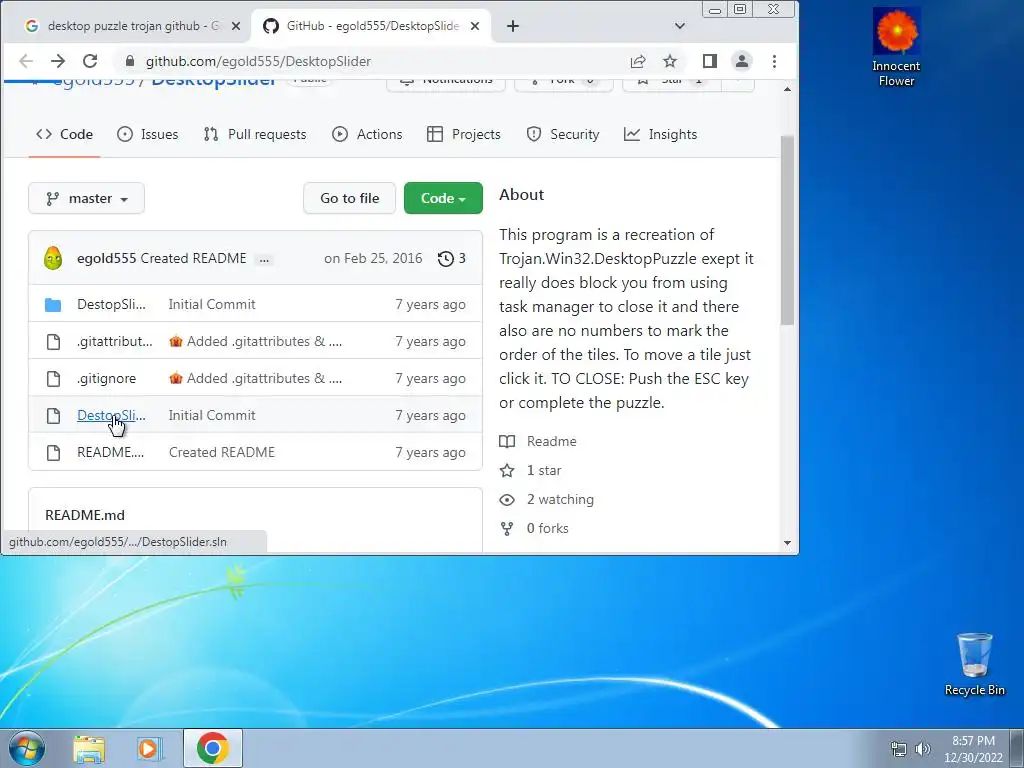Select the Recycle Bin desktop icon
The image size is (1024, 768).
[x=974, y=664]
